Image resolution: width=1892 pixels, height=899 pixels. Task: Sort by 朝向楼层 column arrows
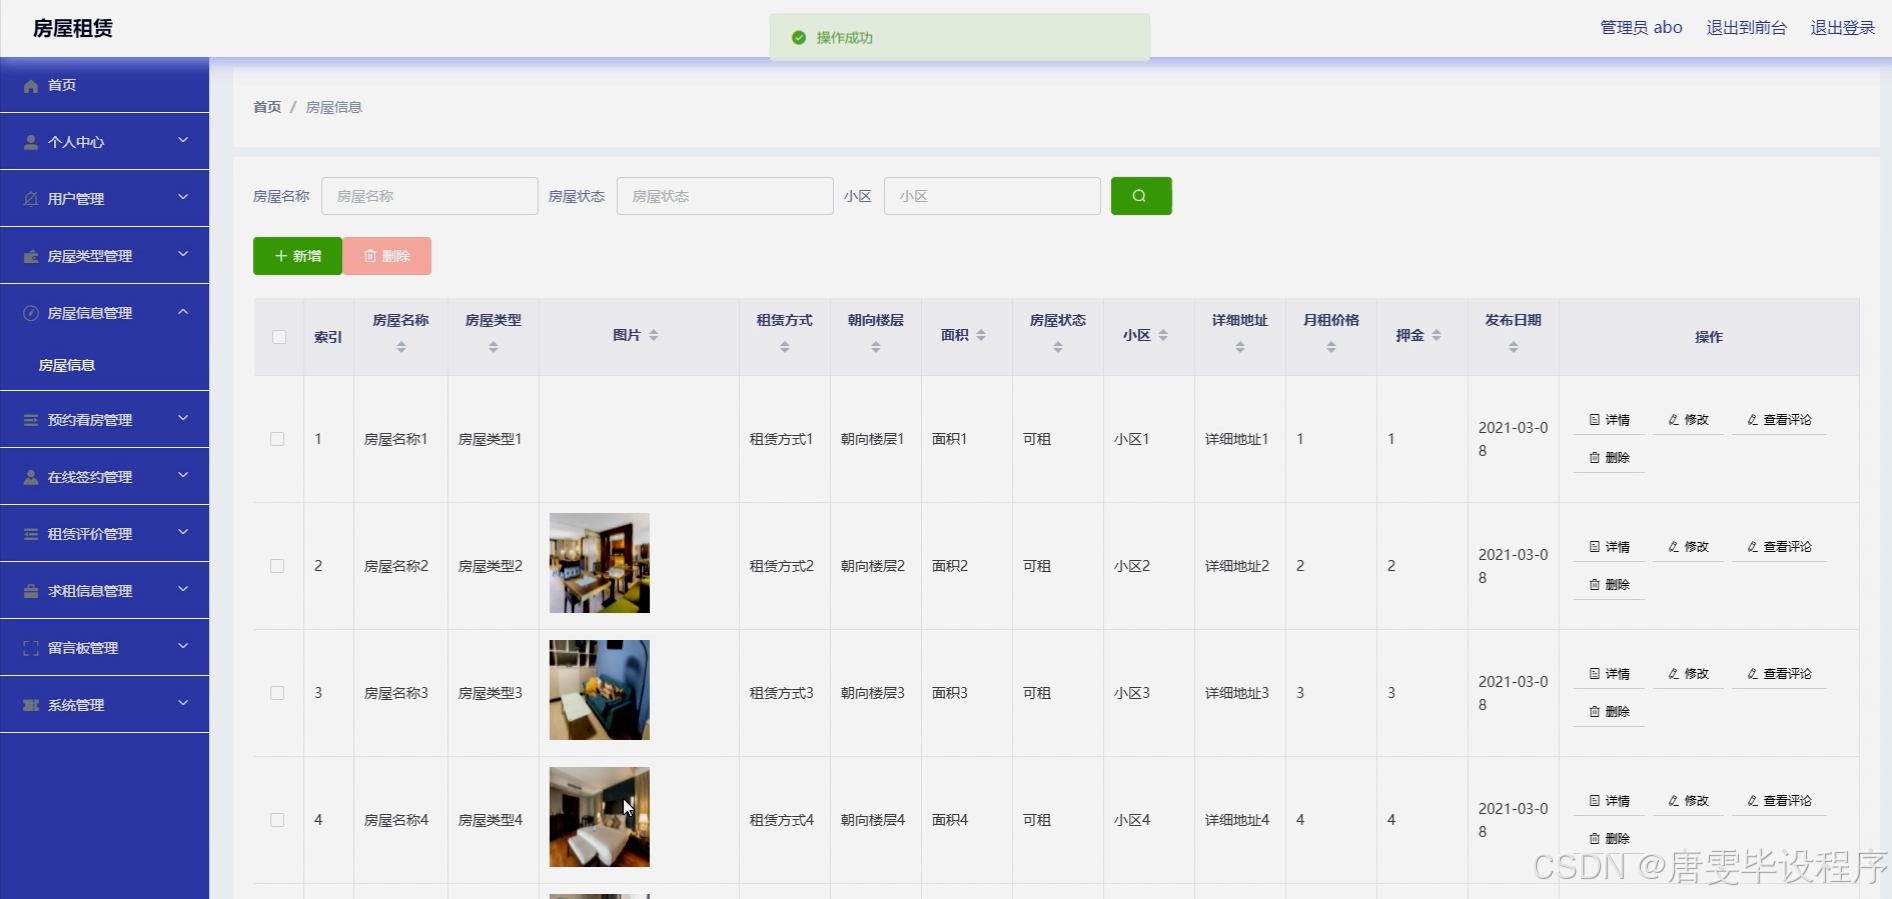point(876,347)
